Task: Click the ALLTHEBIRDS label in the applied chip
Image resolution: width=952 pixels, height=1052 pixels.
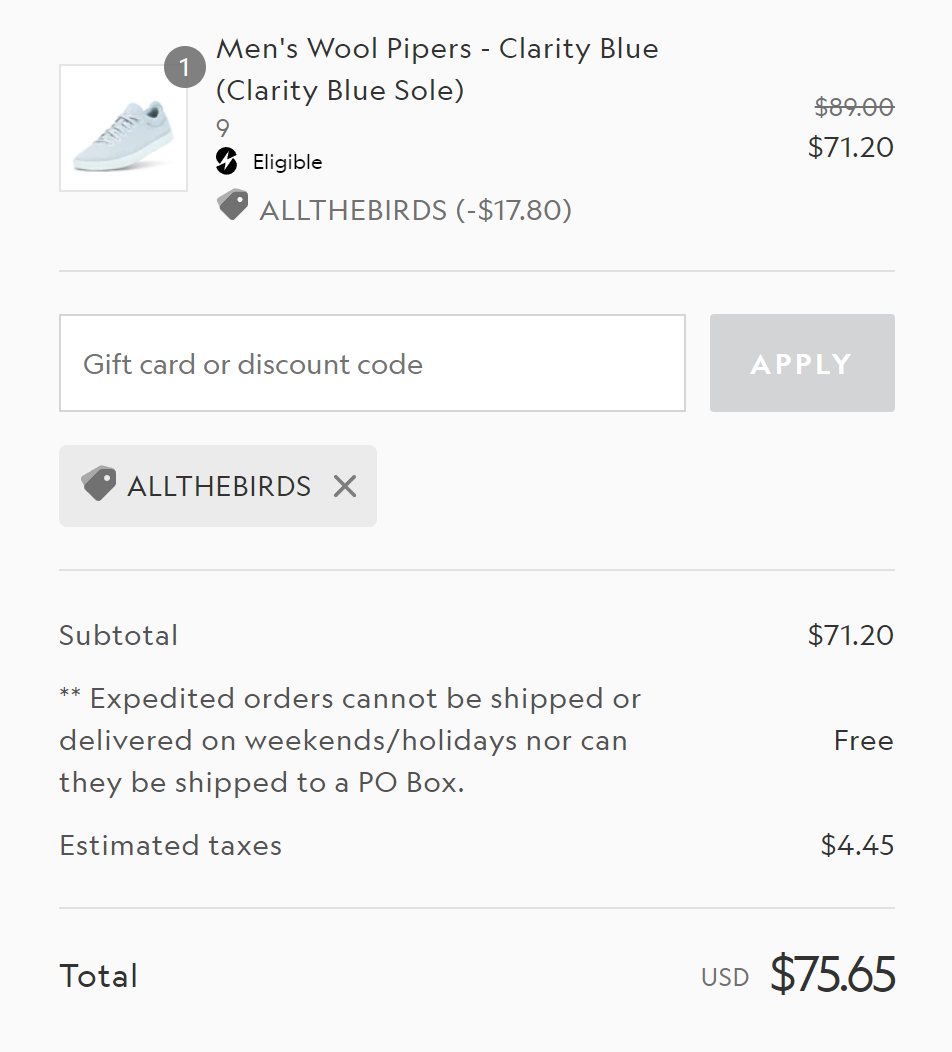Action: coord(219,486)
